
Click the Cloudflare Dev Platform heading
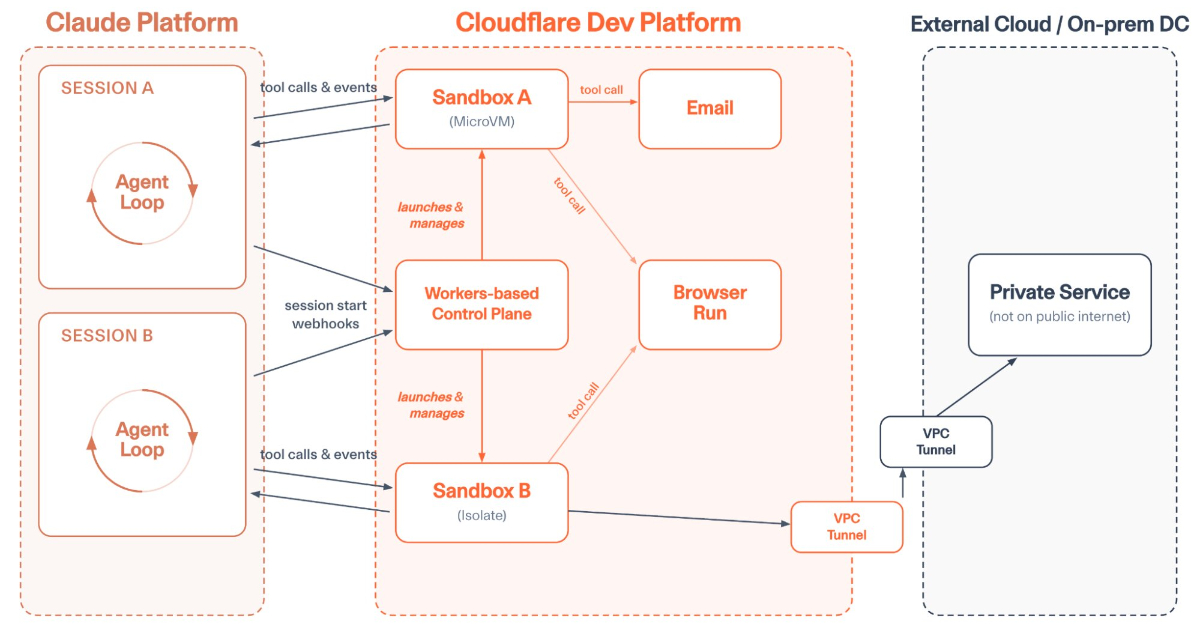click(x=598, y=22)
